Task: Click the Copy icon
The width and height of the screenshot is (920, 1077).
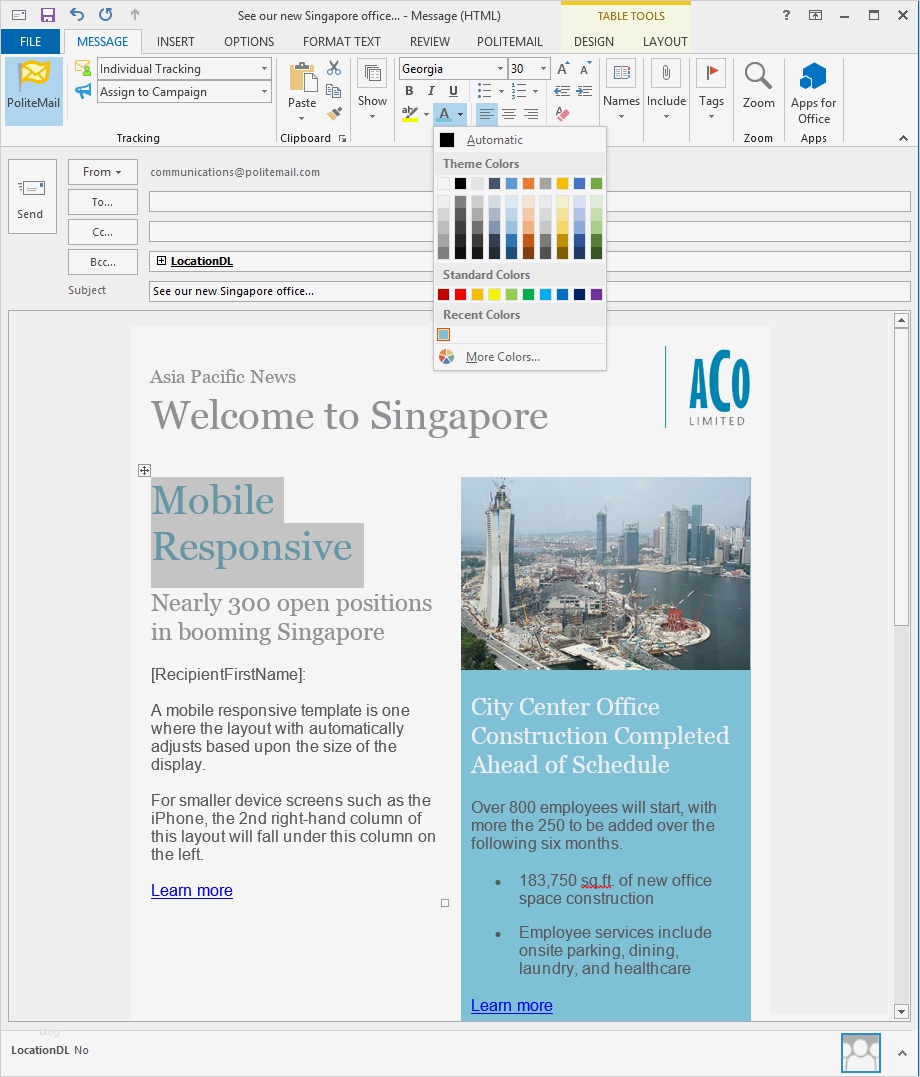Action: click(x=334, y=90)
